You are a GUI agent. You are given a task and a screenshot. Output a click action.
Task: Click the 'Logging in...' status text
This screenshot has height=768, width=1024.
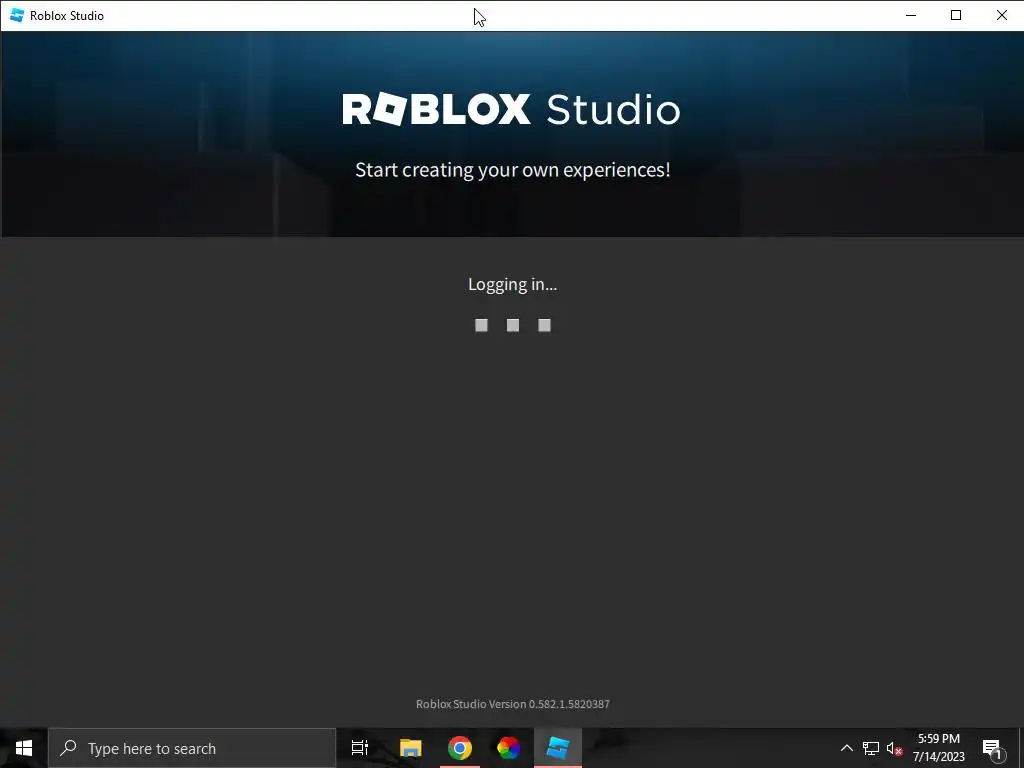click(x=513, y=285)
